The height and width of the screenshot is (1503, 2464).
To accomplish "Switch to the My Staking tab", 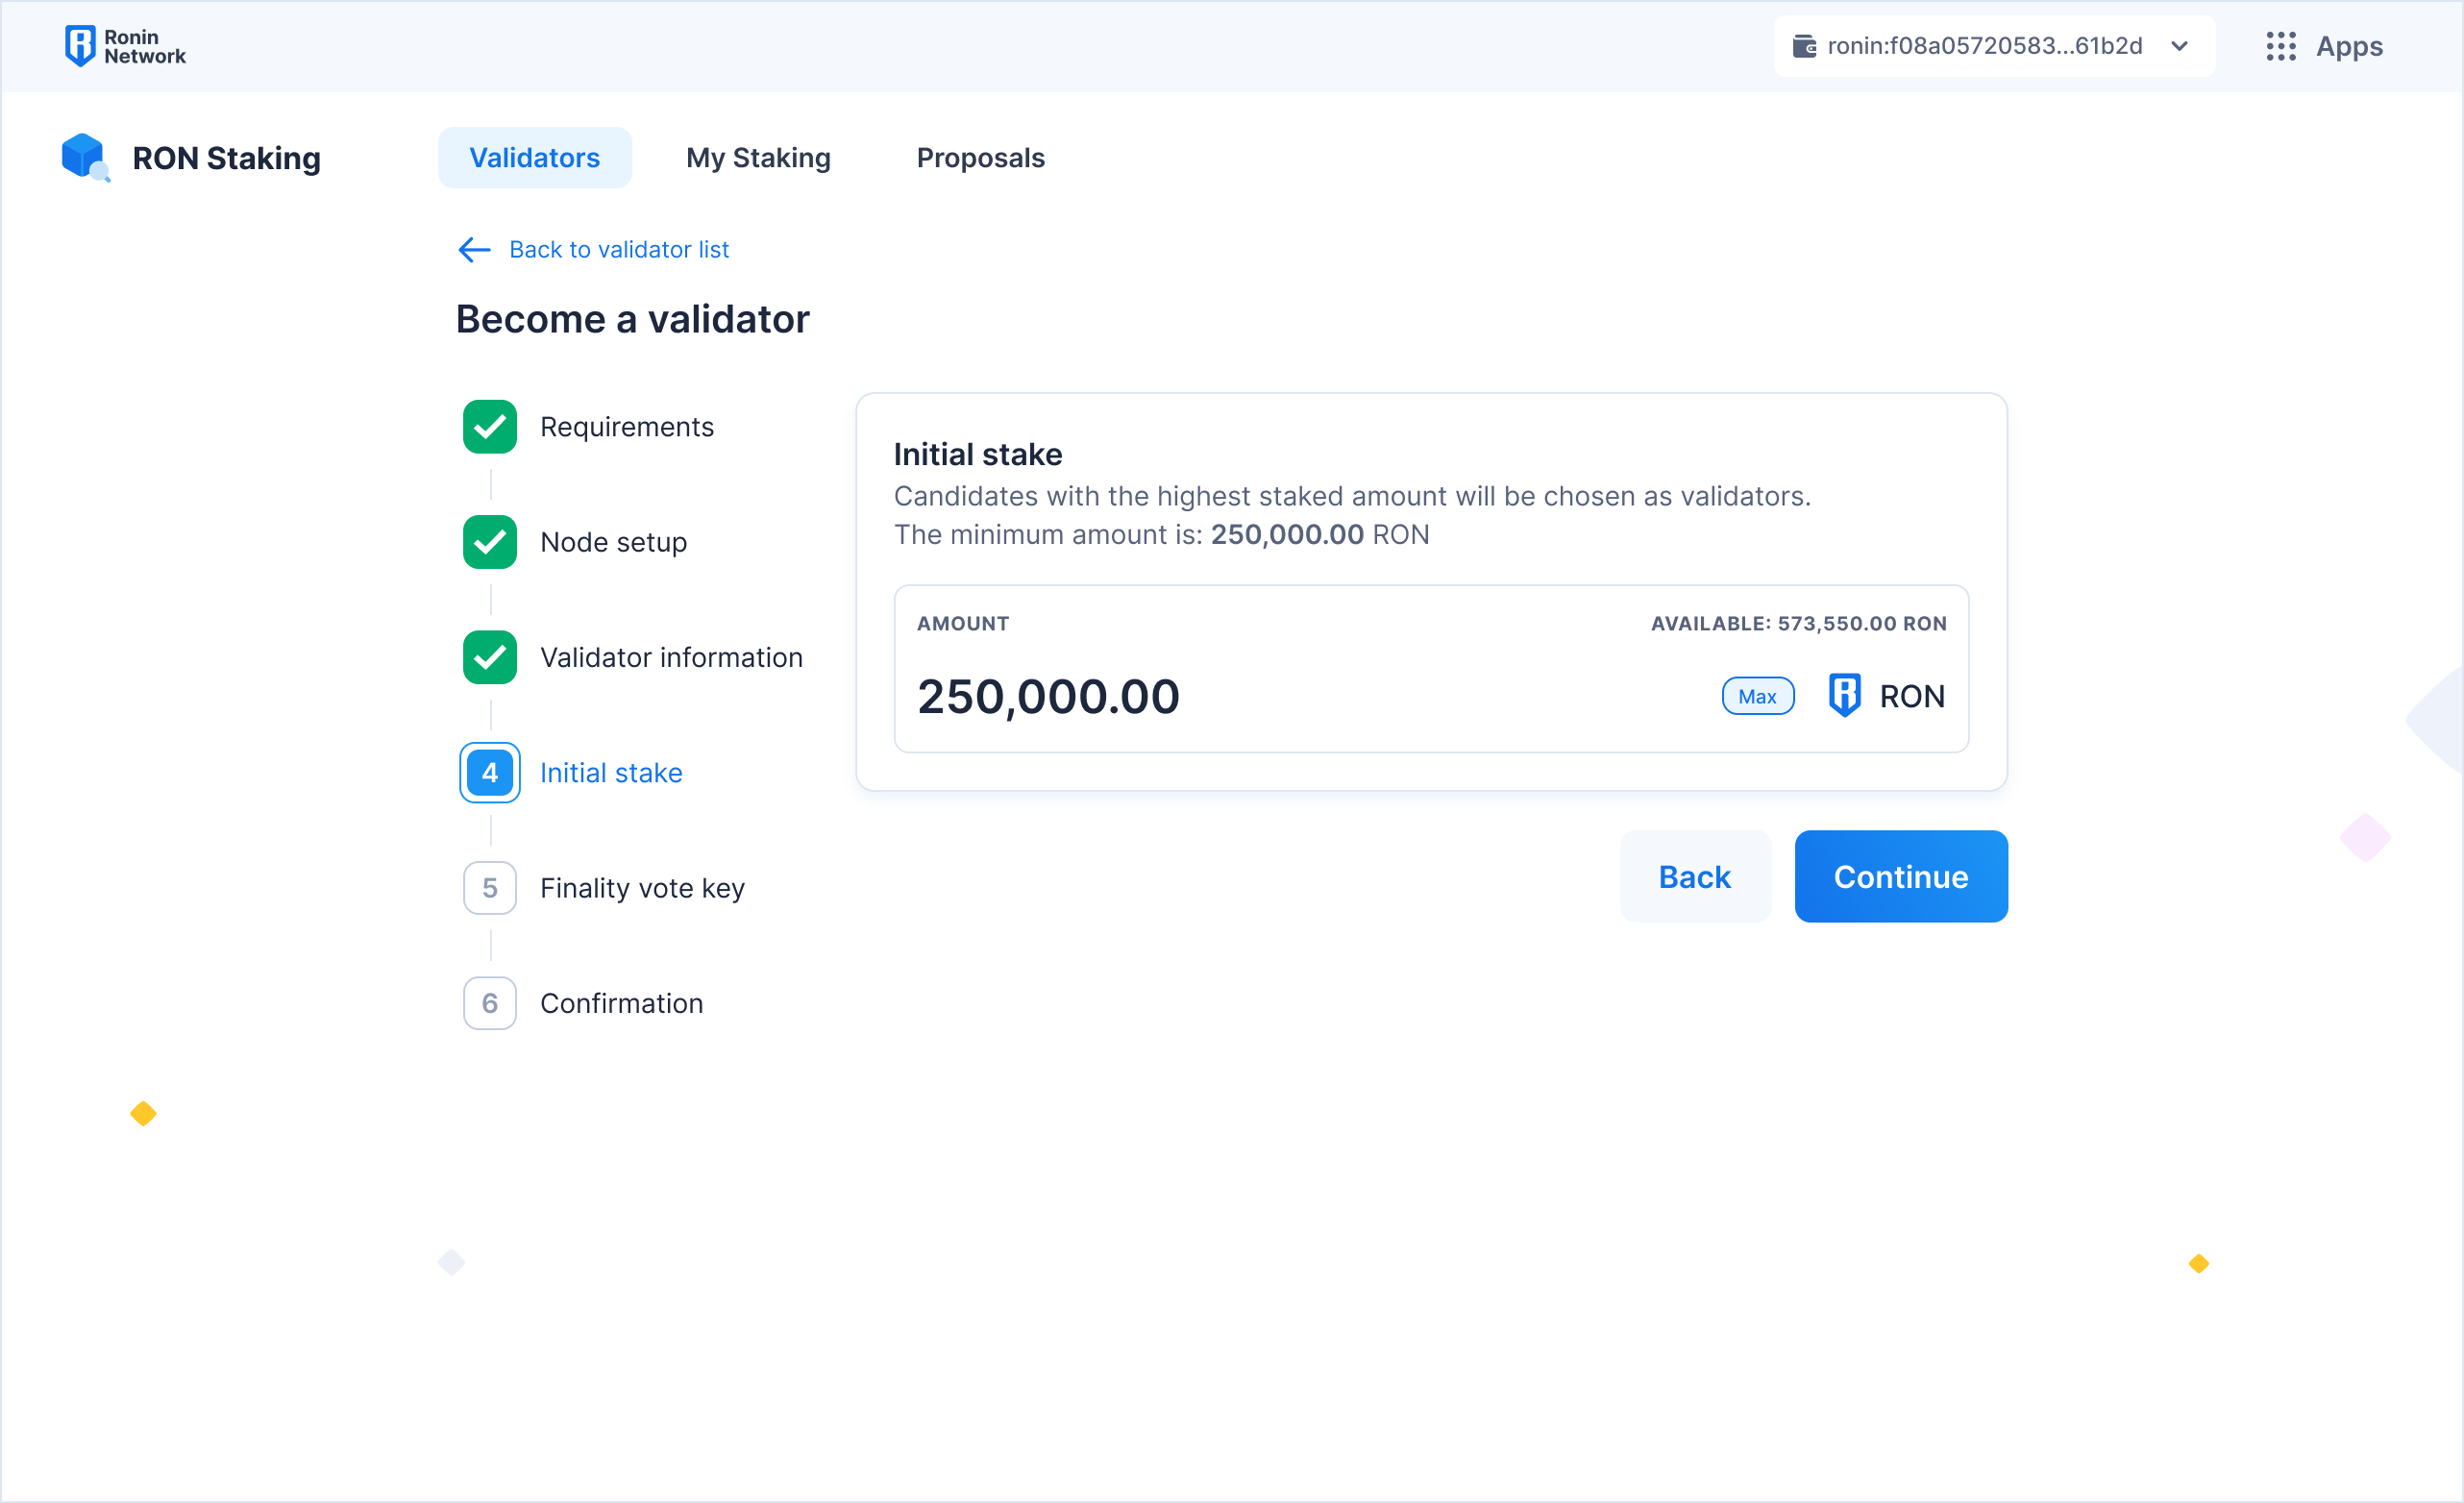I will tap(758, 157).
